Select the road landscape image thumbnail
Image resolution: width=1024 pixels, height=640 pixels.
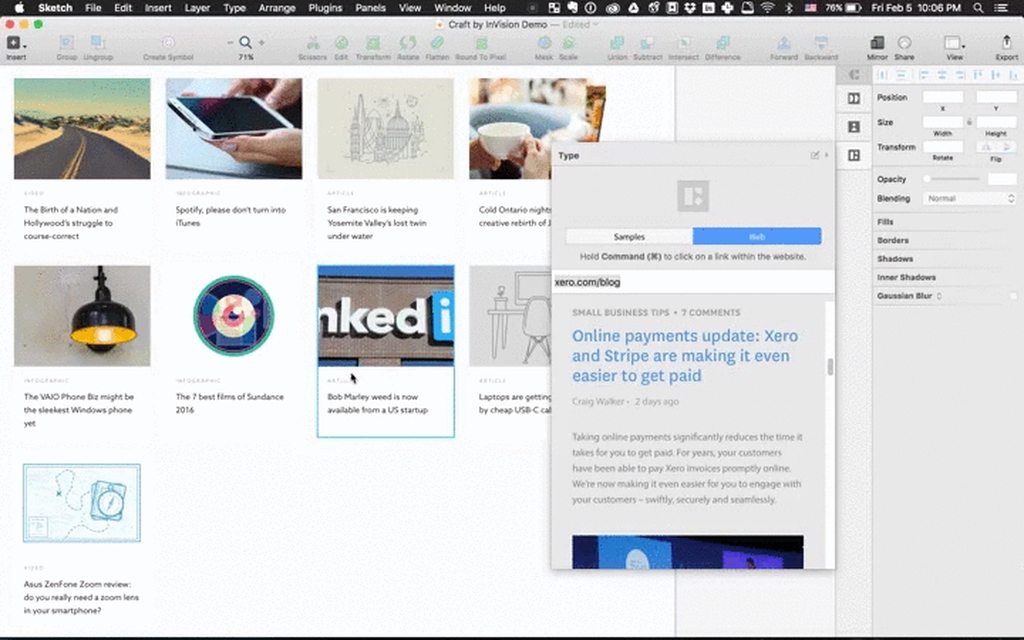[x=82, y=129]
